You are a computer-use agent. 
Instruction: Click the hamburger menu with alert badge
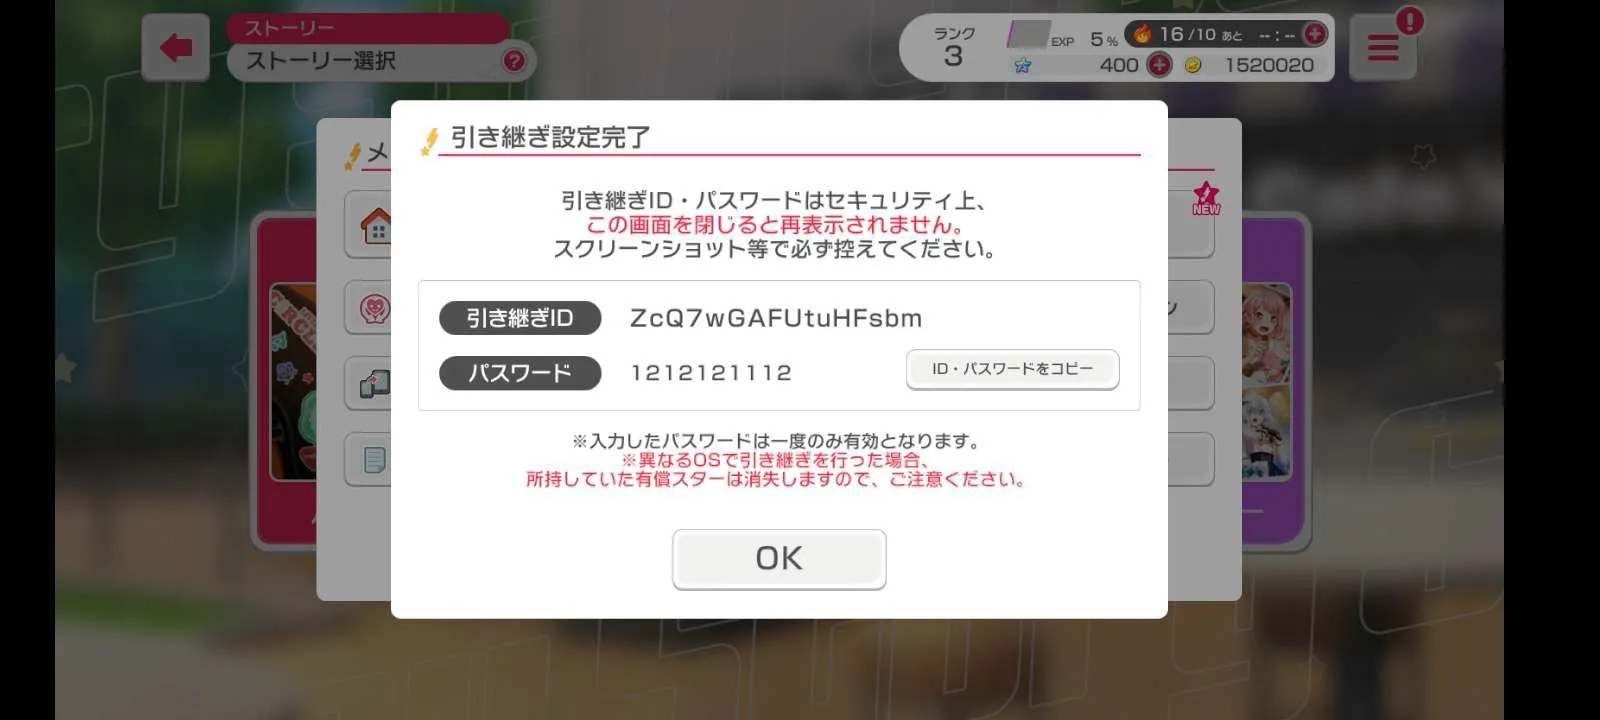[x=1383, y=47]
